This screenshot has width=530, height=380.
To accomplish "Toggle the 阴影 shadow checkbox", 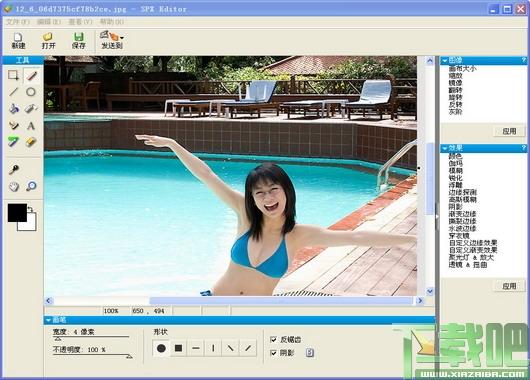I will (x=273, y=353).
